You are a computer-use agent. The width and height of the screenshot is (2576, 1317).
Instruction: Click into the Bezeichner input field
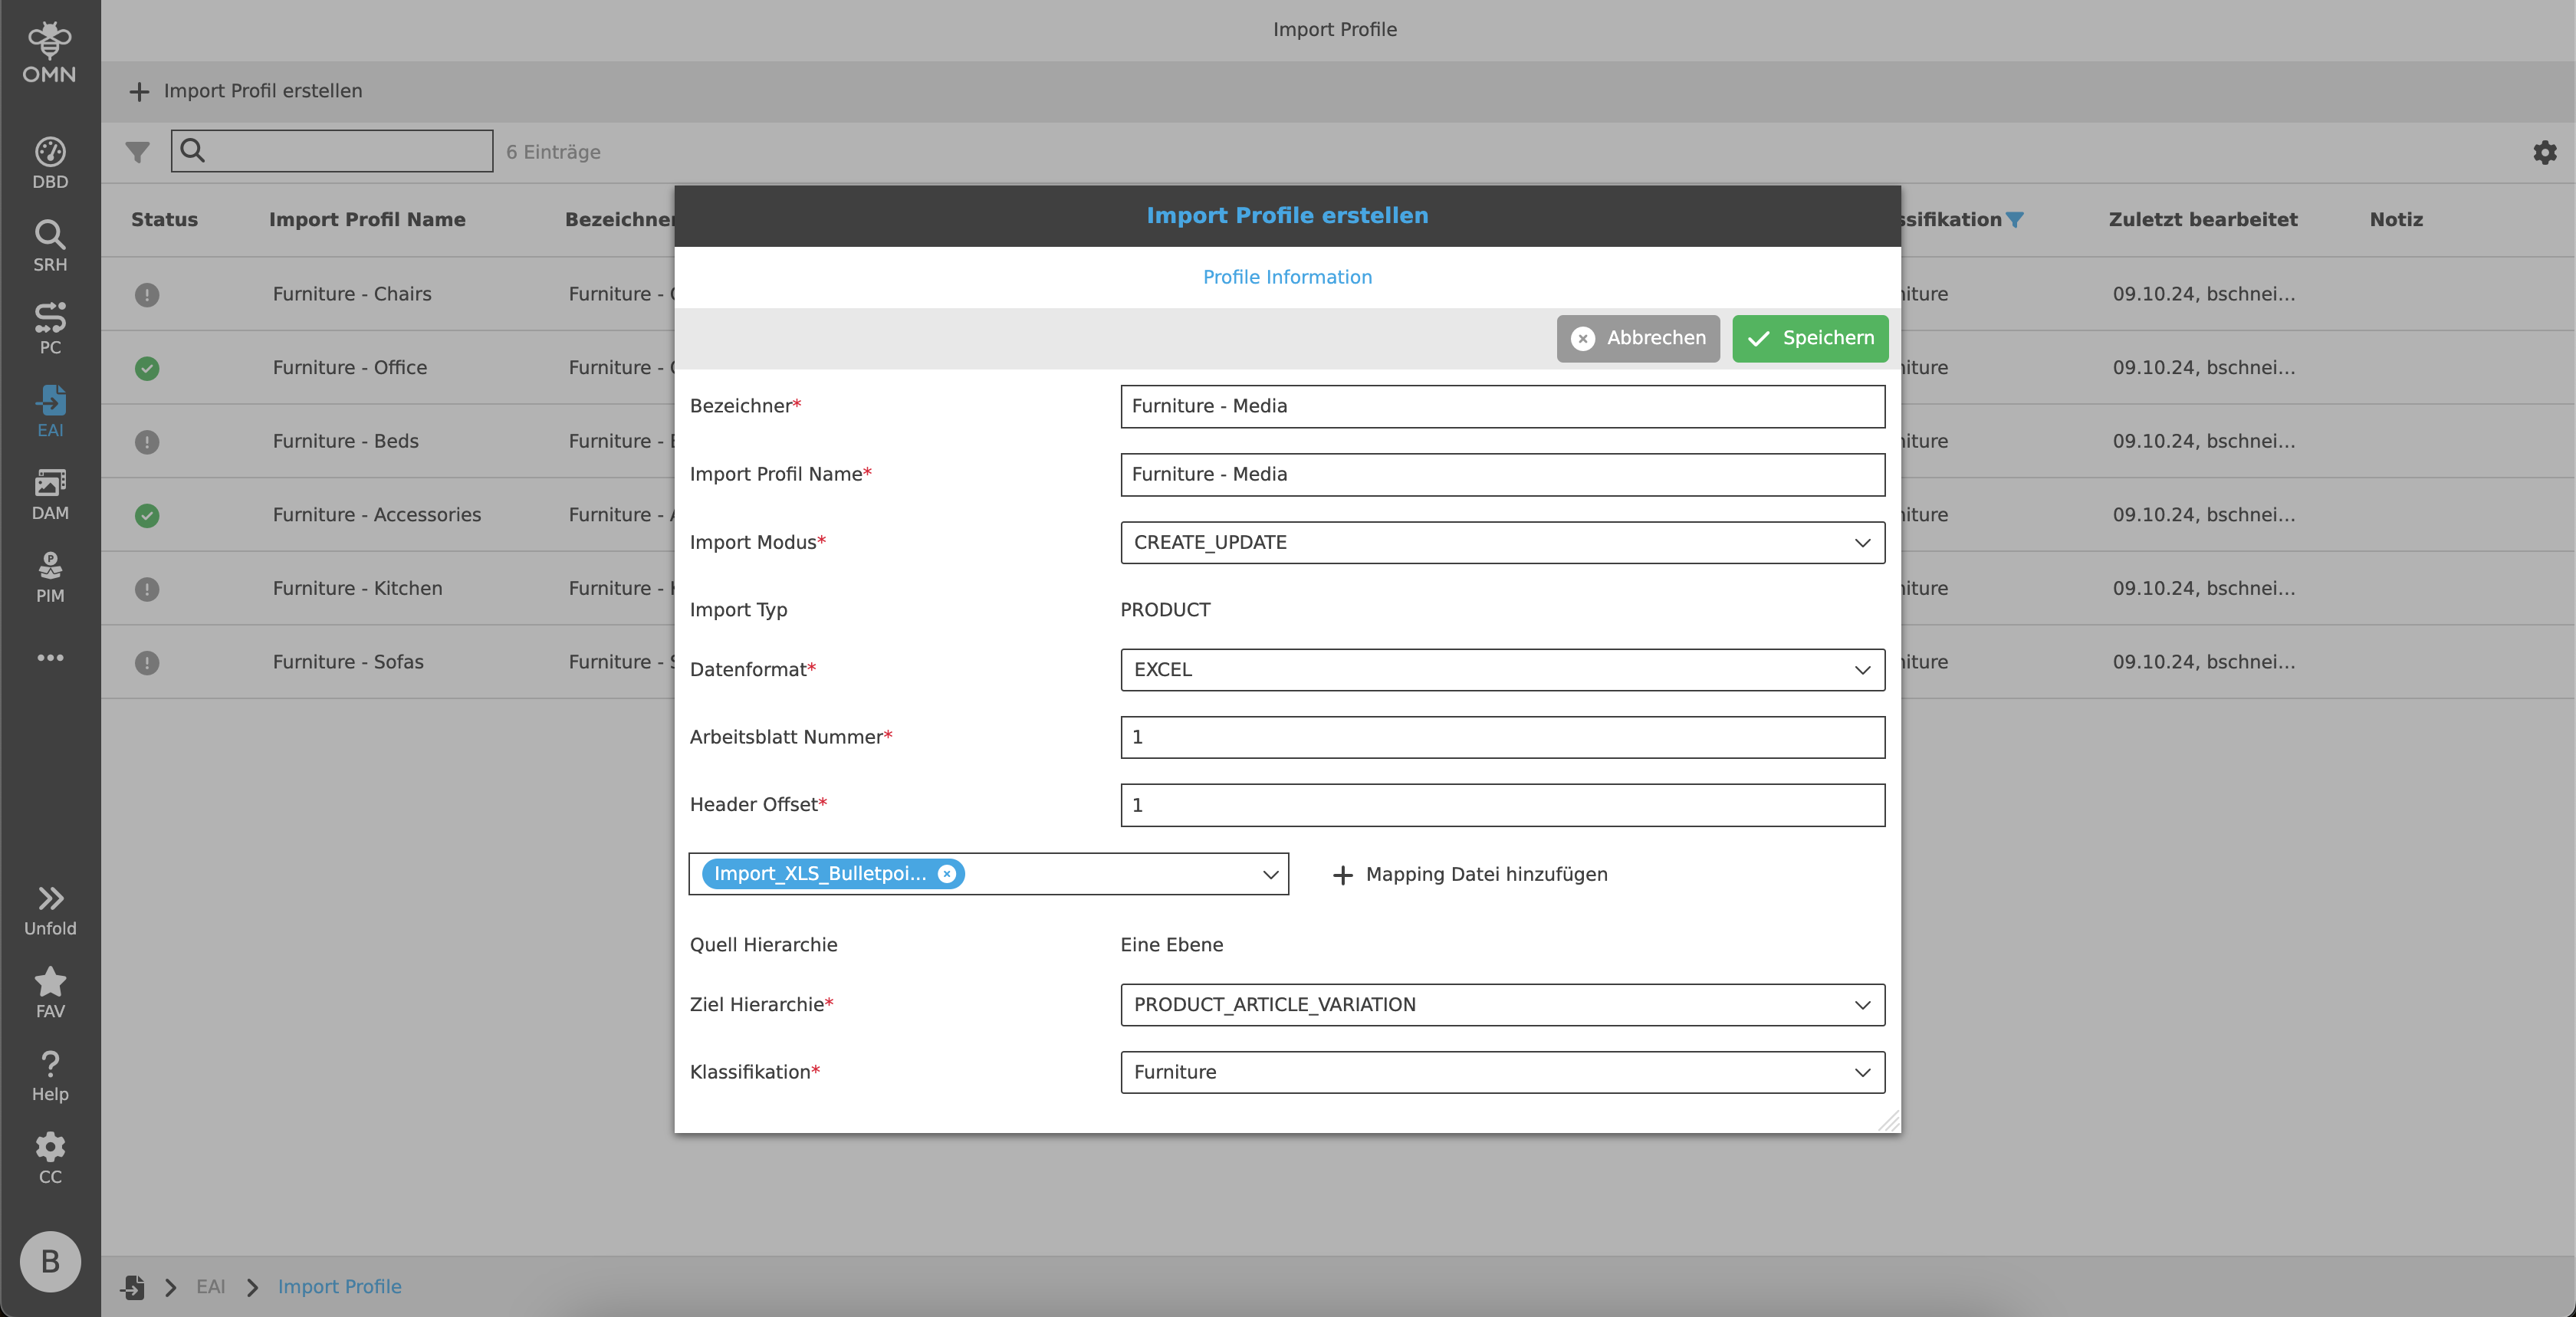1501,406
